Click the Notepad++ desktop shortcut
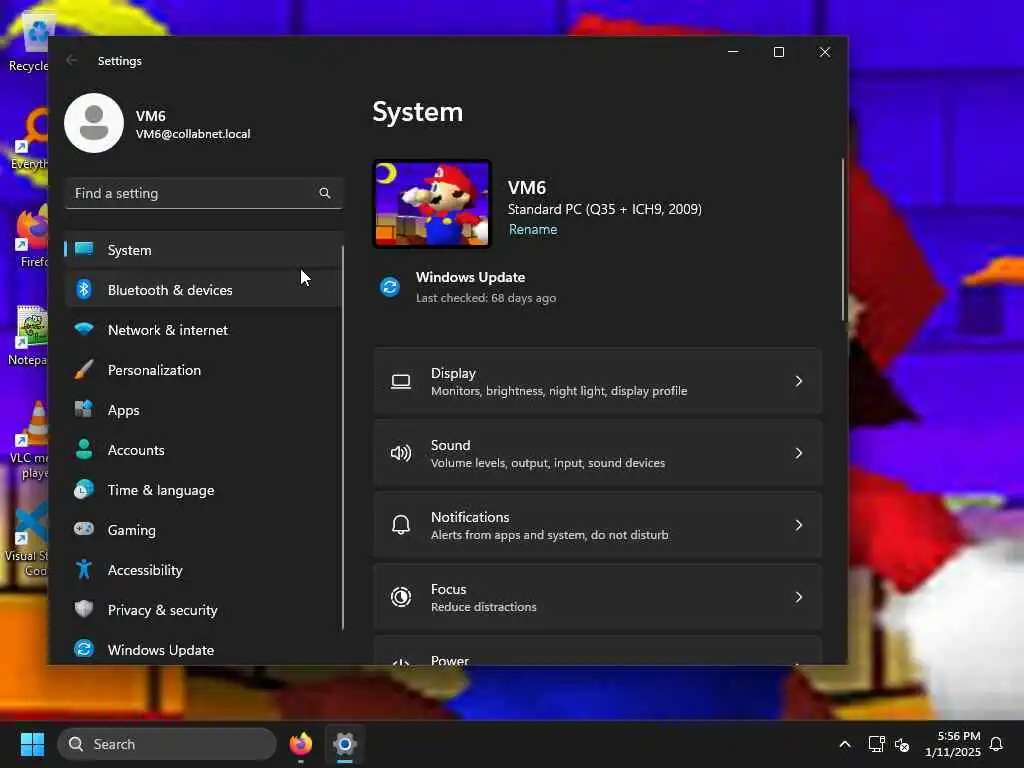 point(27,334)
